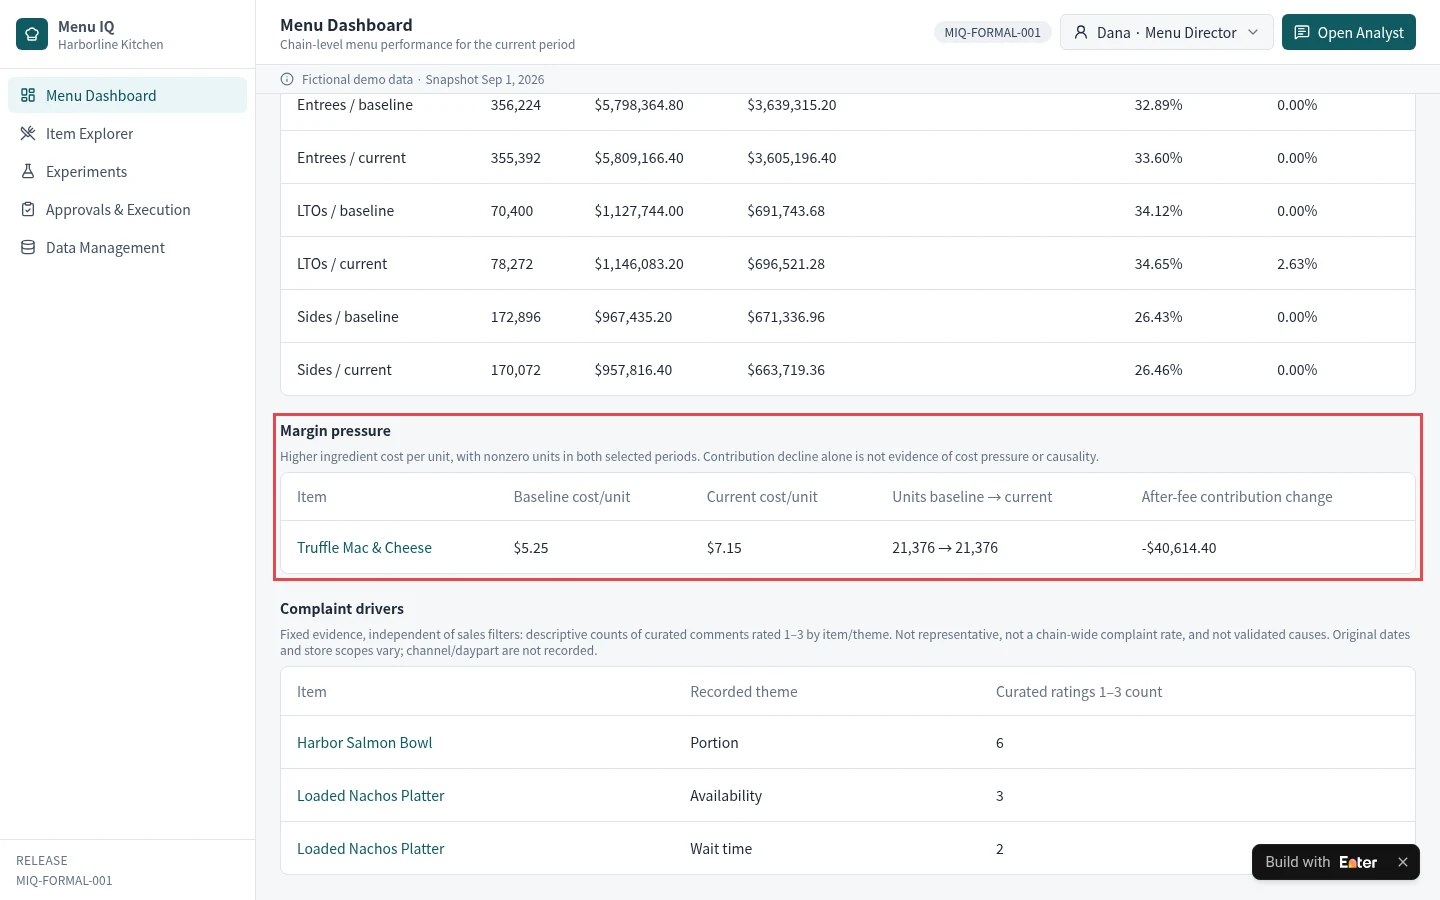Click the Experiments flask icon
The image size is (1440, 900).
click(28, 172)
